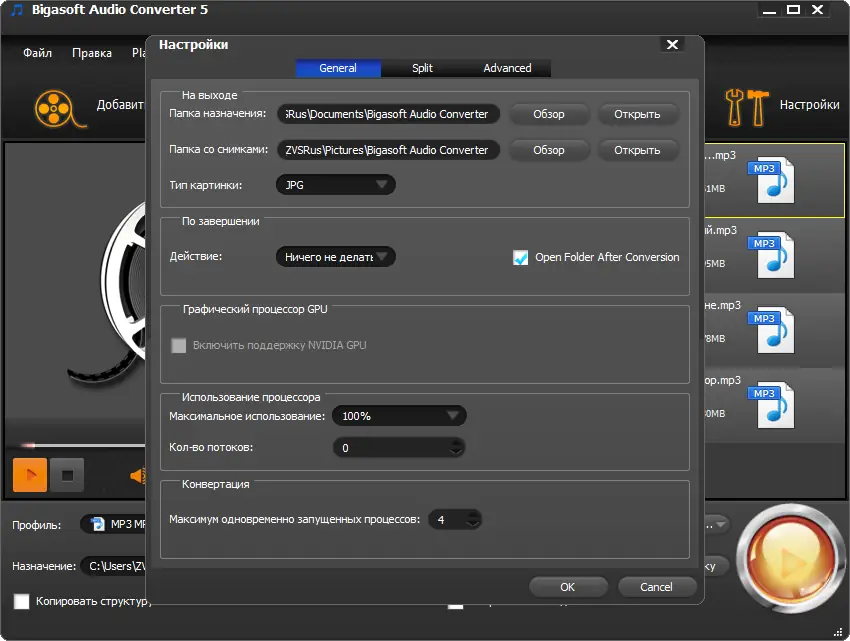Image resolution: width=850 pixels, height=641 pixels.
Task: Open the Действие Ничего не делать dropdown
Action: tap(336, 257)
